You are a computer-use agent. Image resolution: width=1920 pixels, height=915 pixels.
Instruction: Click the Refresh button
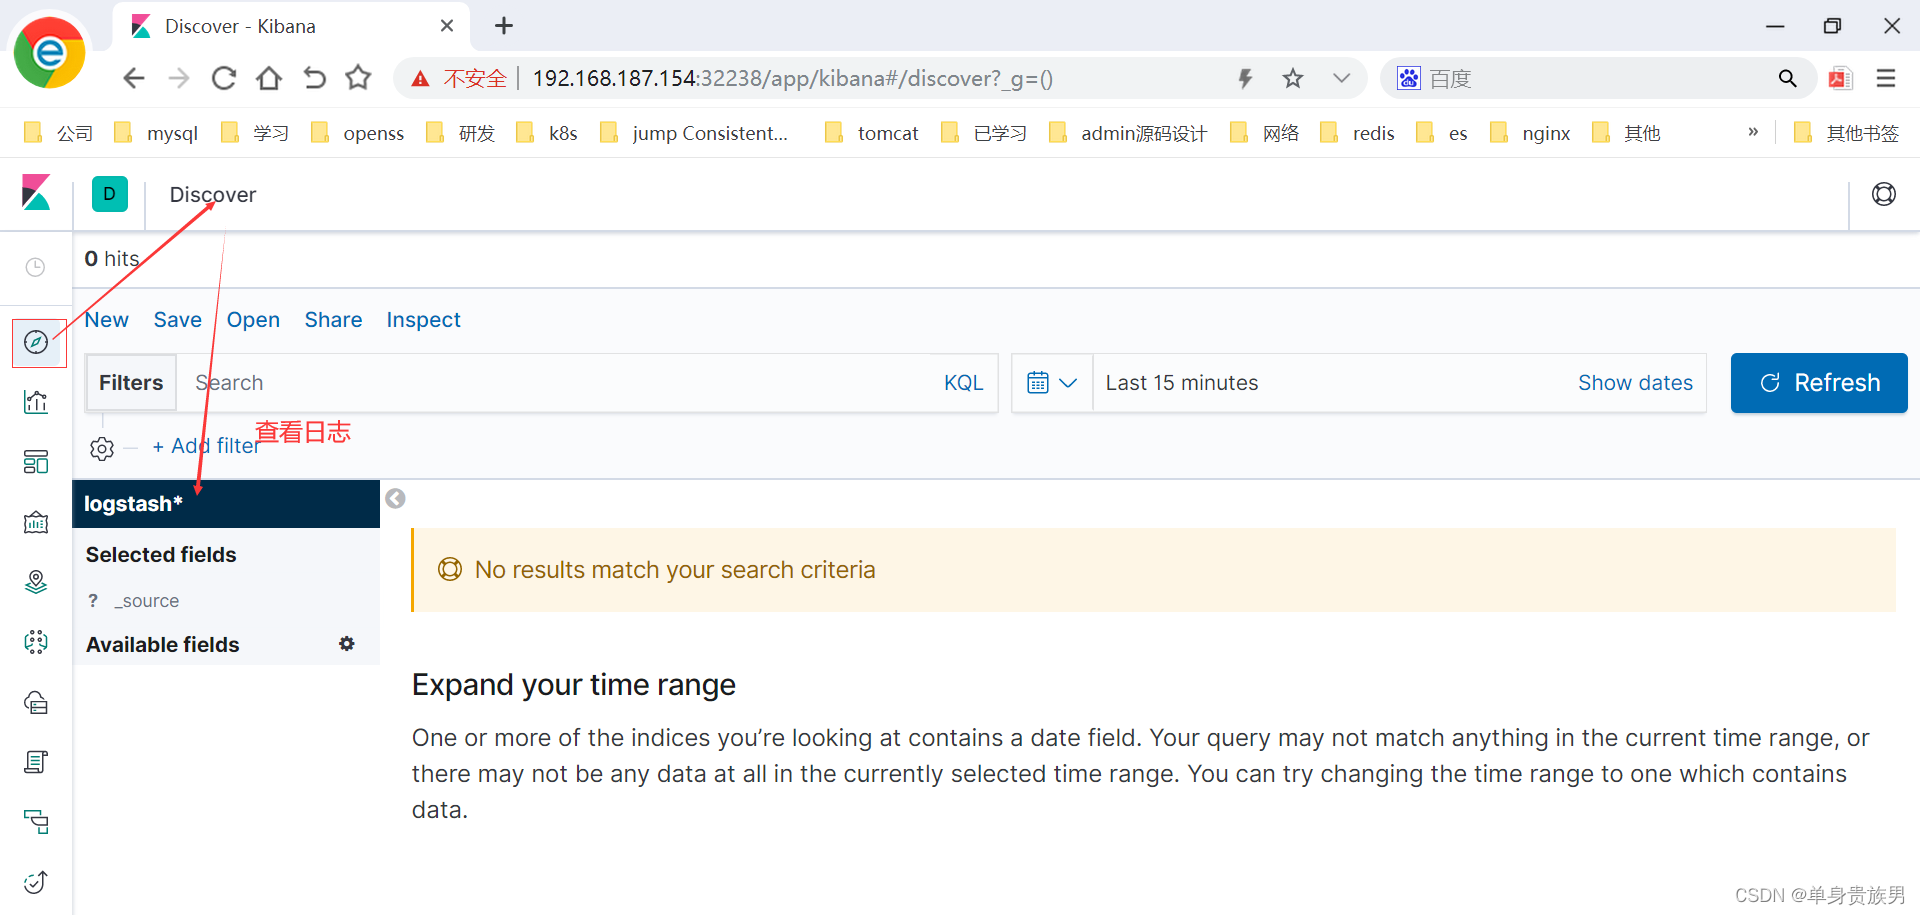1819,383
